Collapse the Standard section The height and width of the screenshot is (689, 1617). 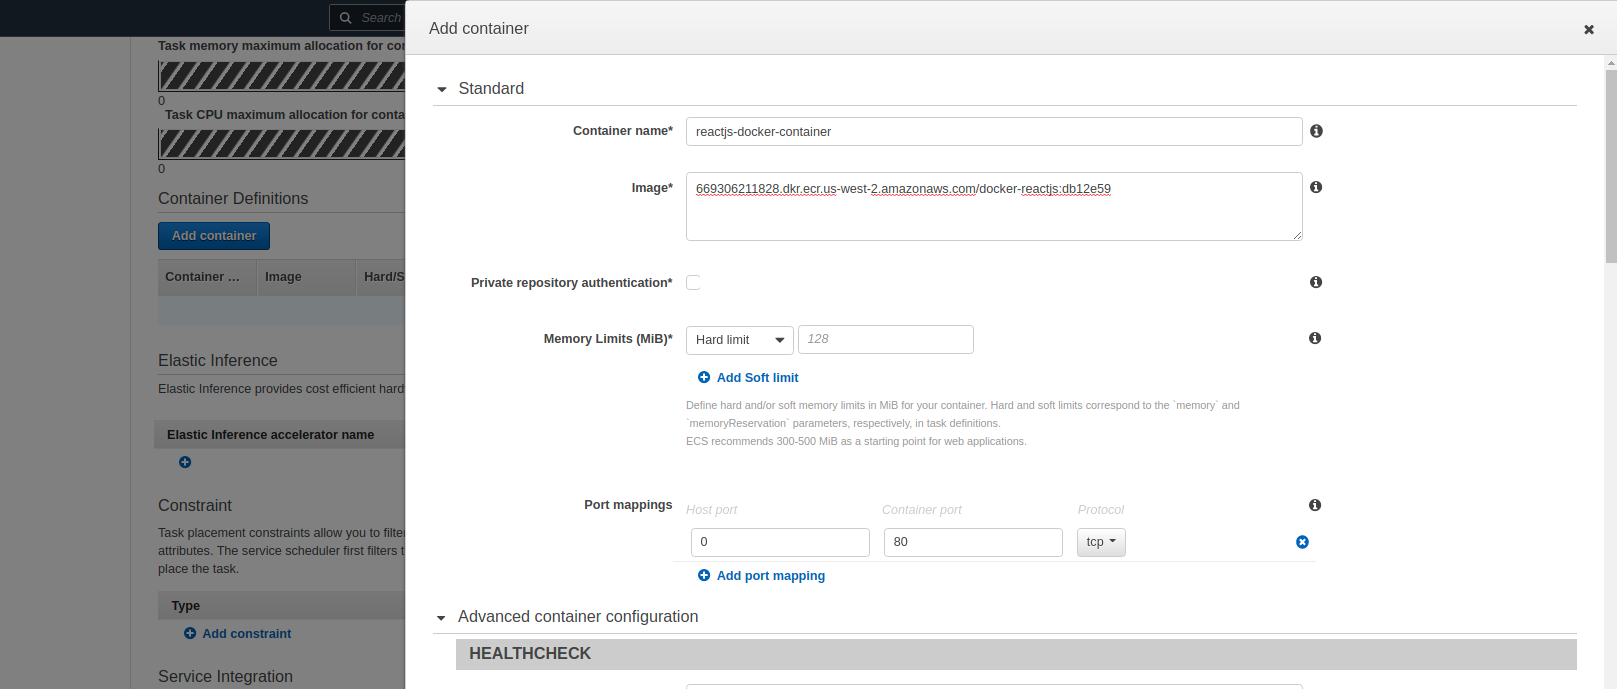442,89
